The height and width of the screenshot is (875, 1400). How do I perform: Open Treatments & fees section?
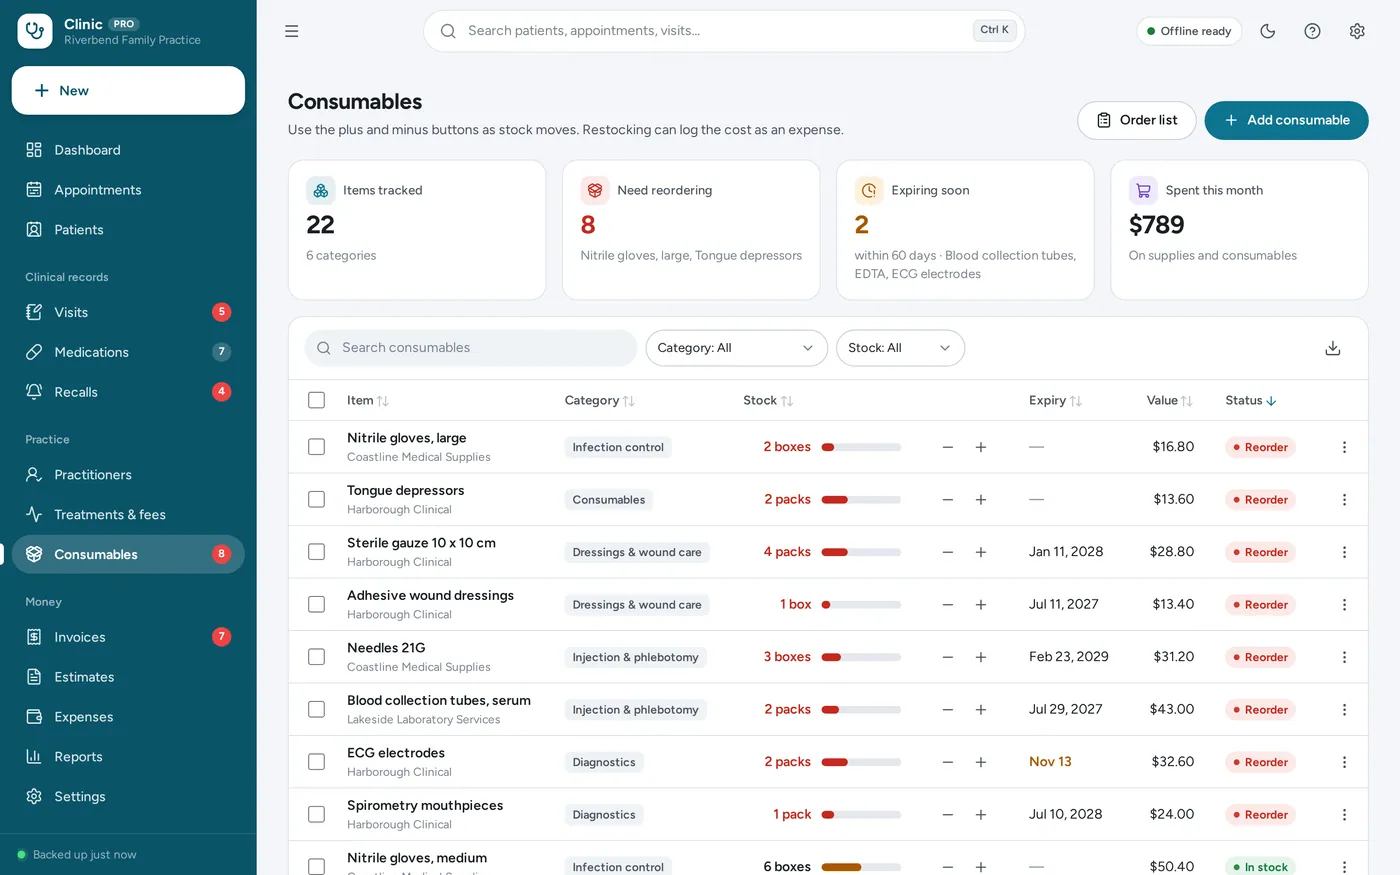(x=128, y=515)
